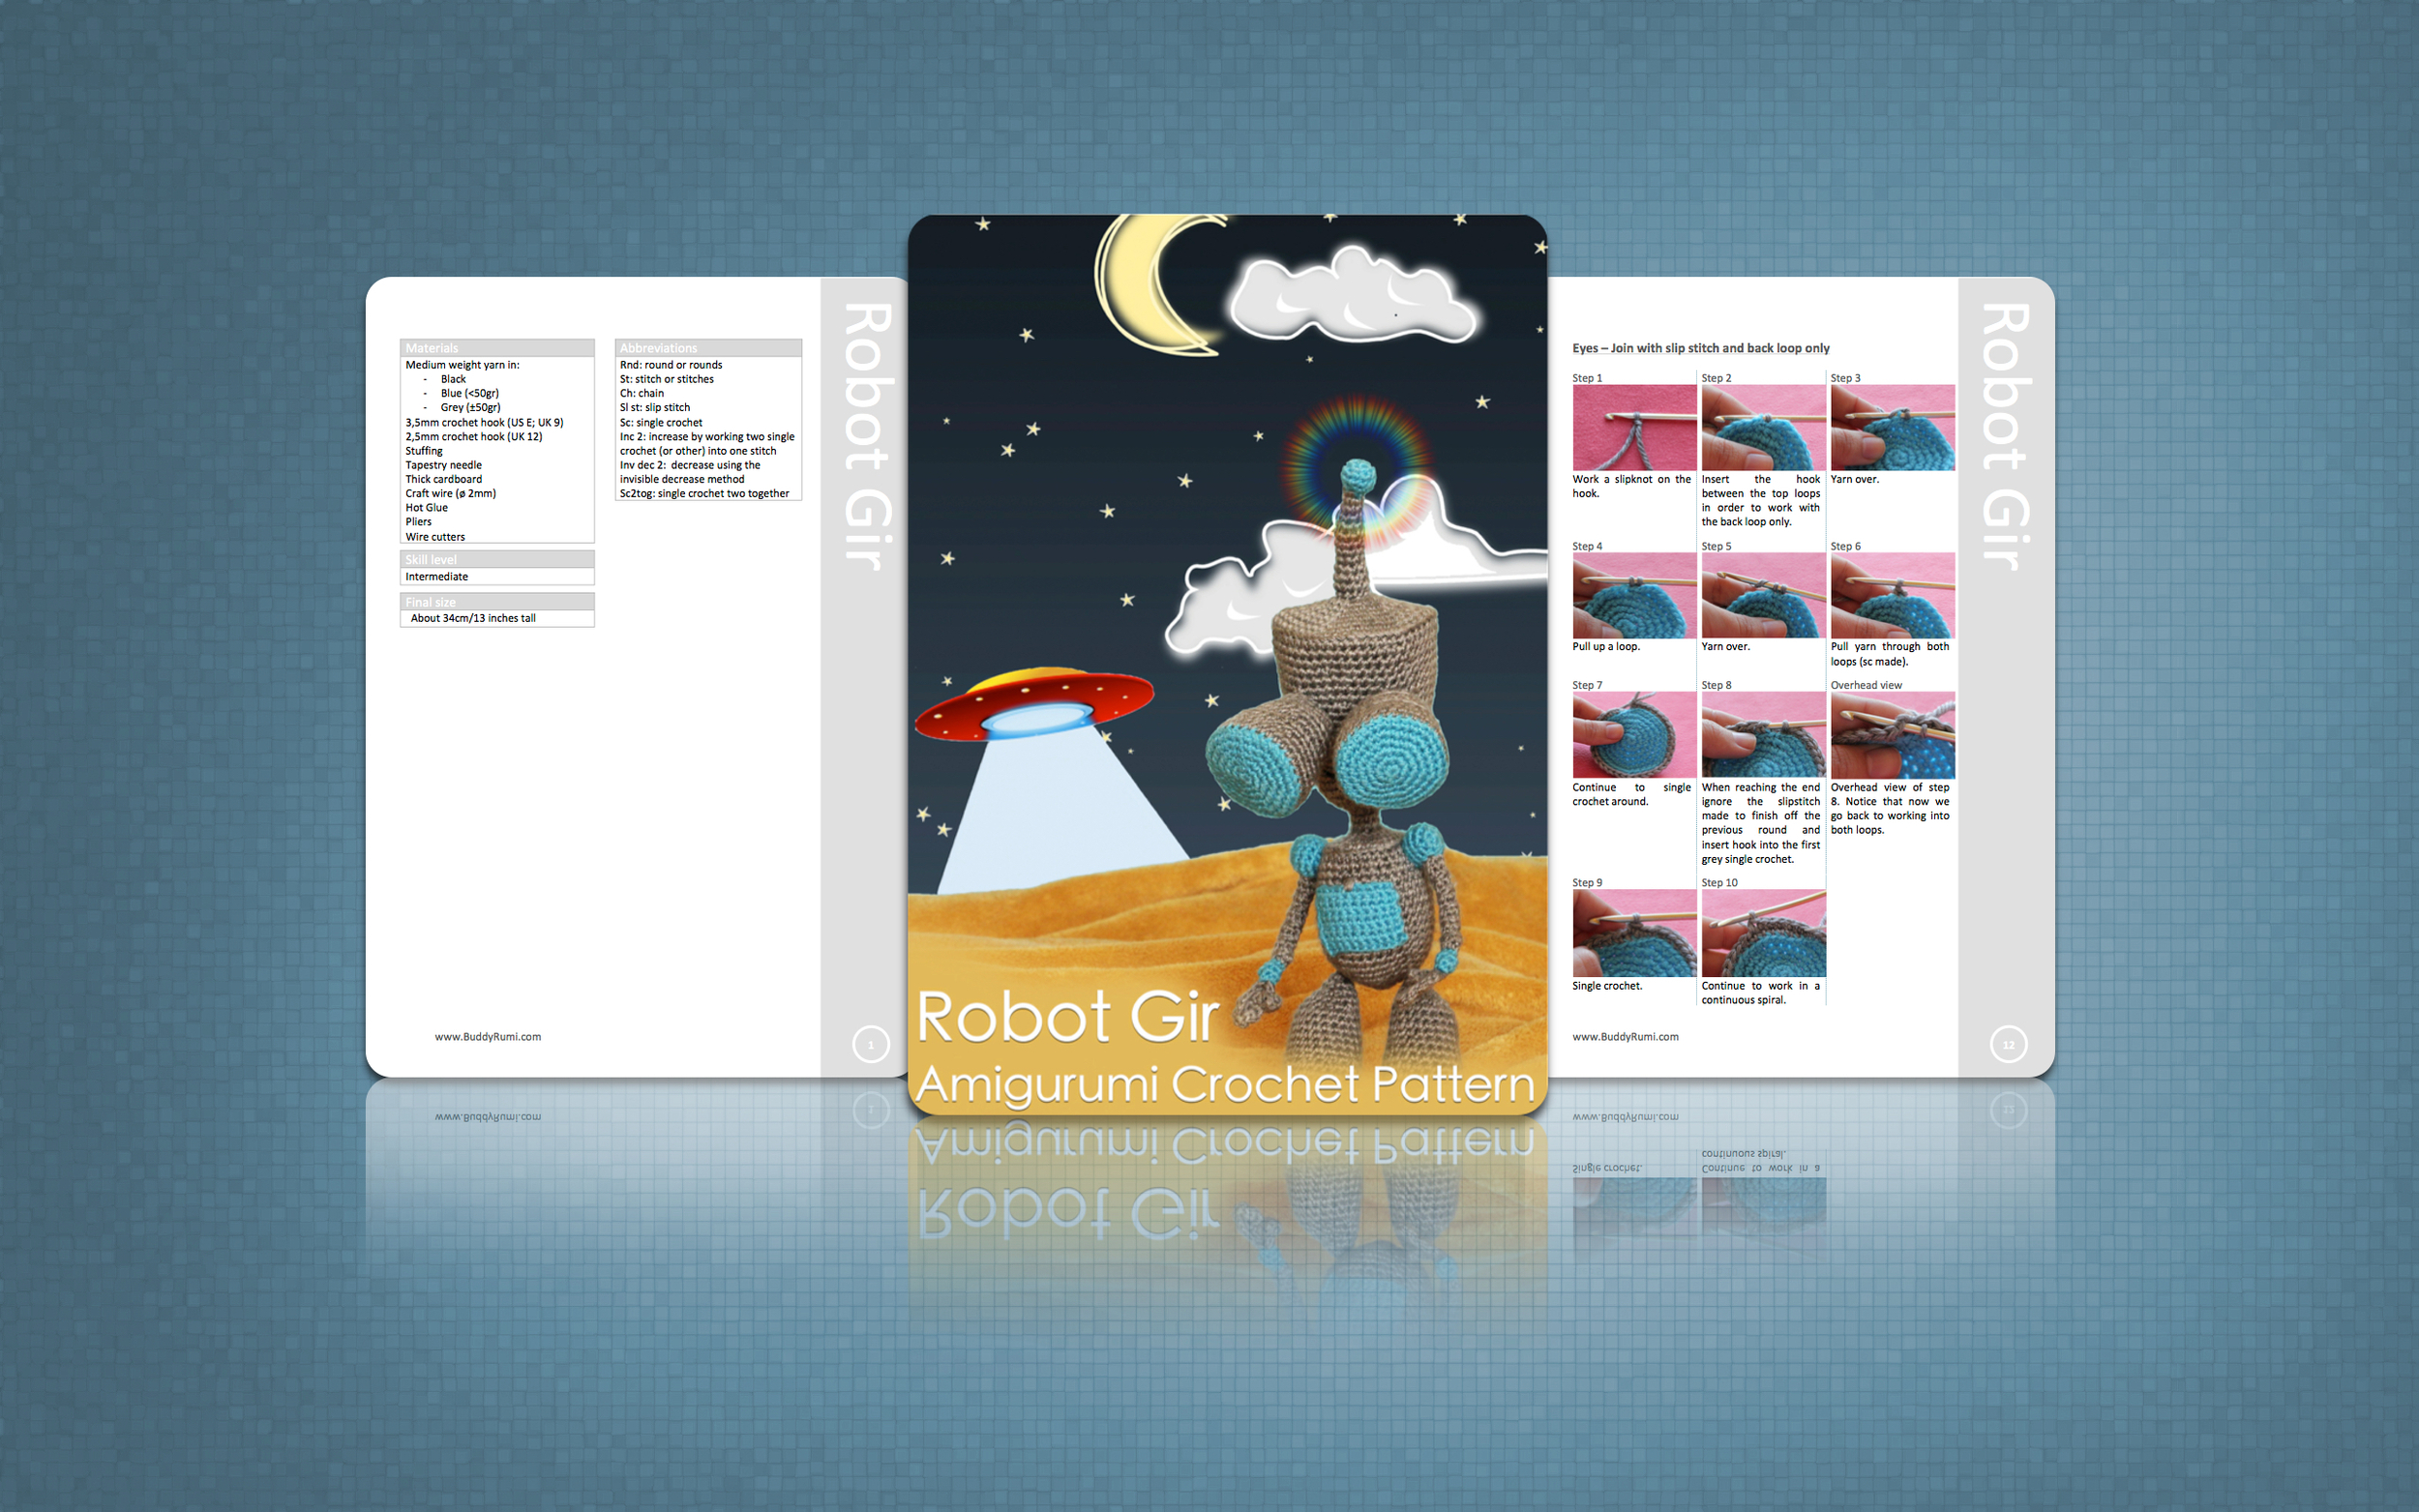
Task: Click the 'Overhead view of step 8' caption
Action: (x=1890, y=809)
